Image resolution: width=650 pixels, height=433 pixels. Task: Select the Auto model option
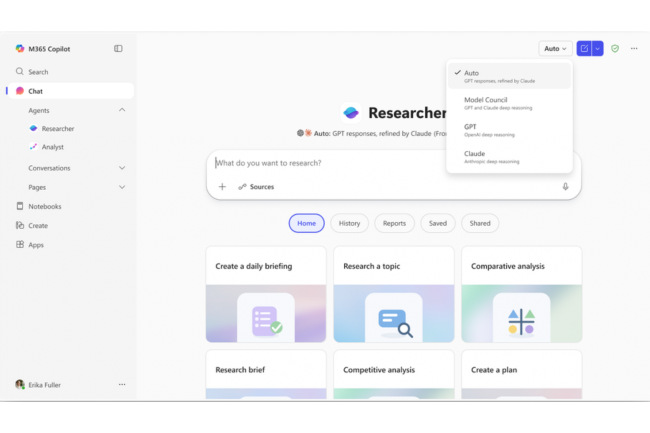click(509, 76)
